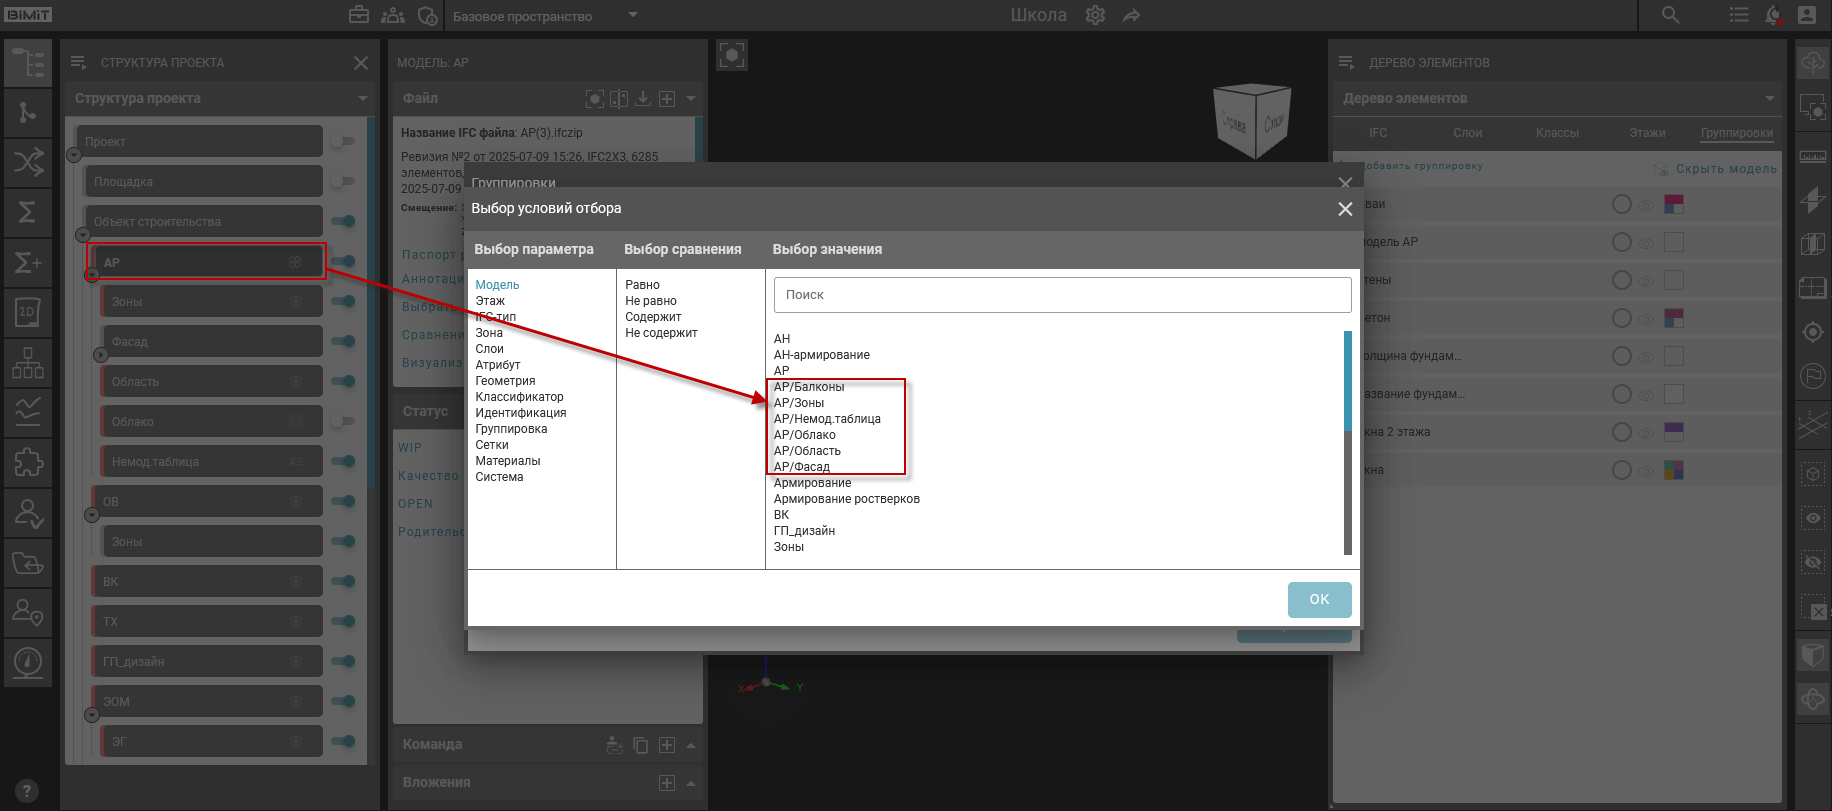Image resolution: width=1832 pixels, height=811 pixels.
Task: Click the briefcase icon in top bar
Action: 359,15
